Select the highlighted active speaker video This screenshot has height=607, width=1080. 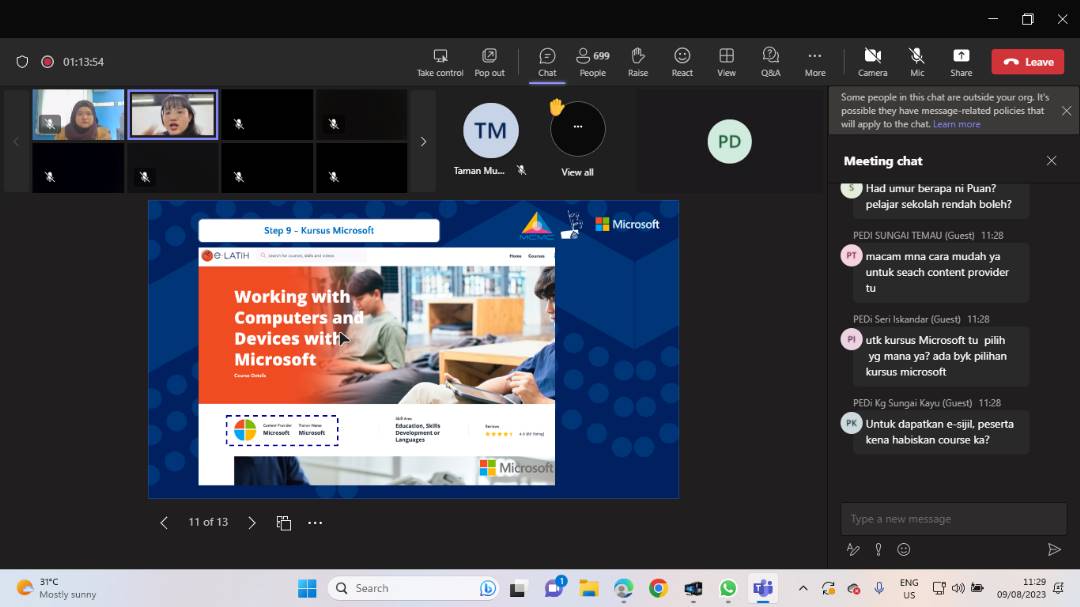pos(173,114)
